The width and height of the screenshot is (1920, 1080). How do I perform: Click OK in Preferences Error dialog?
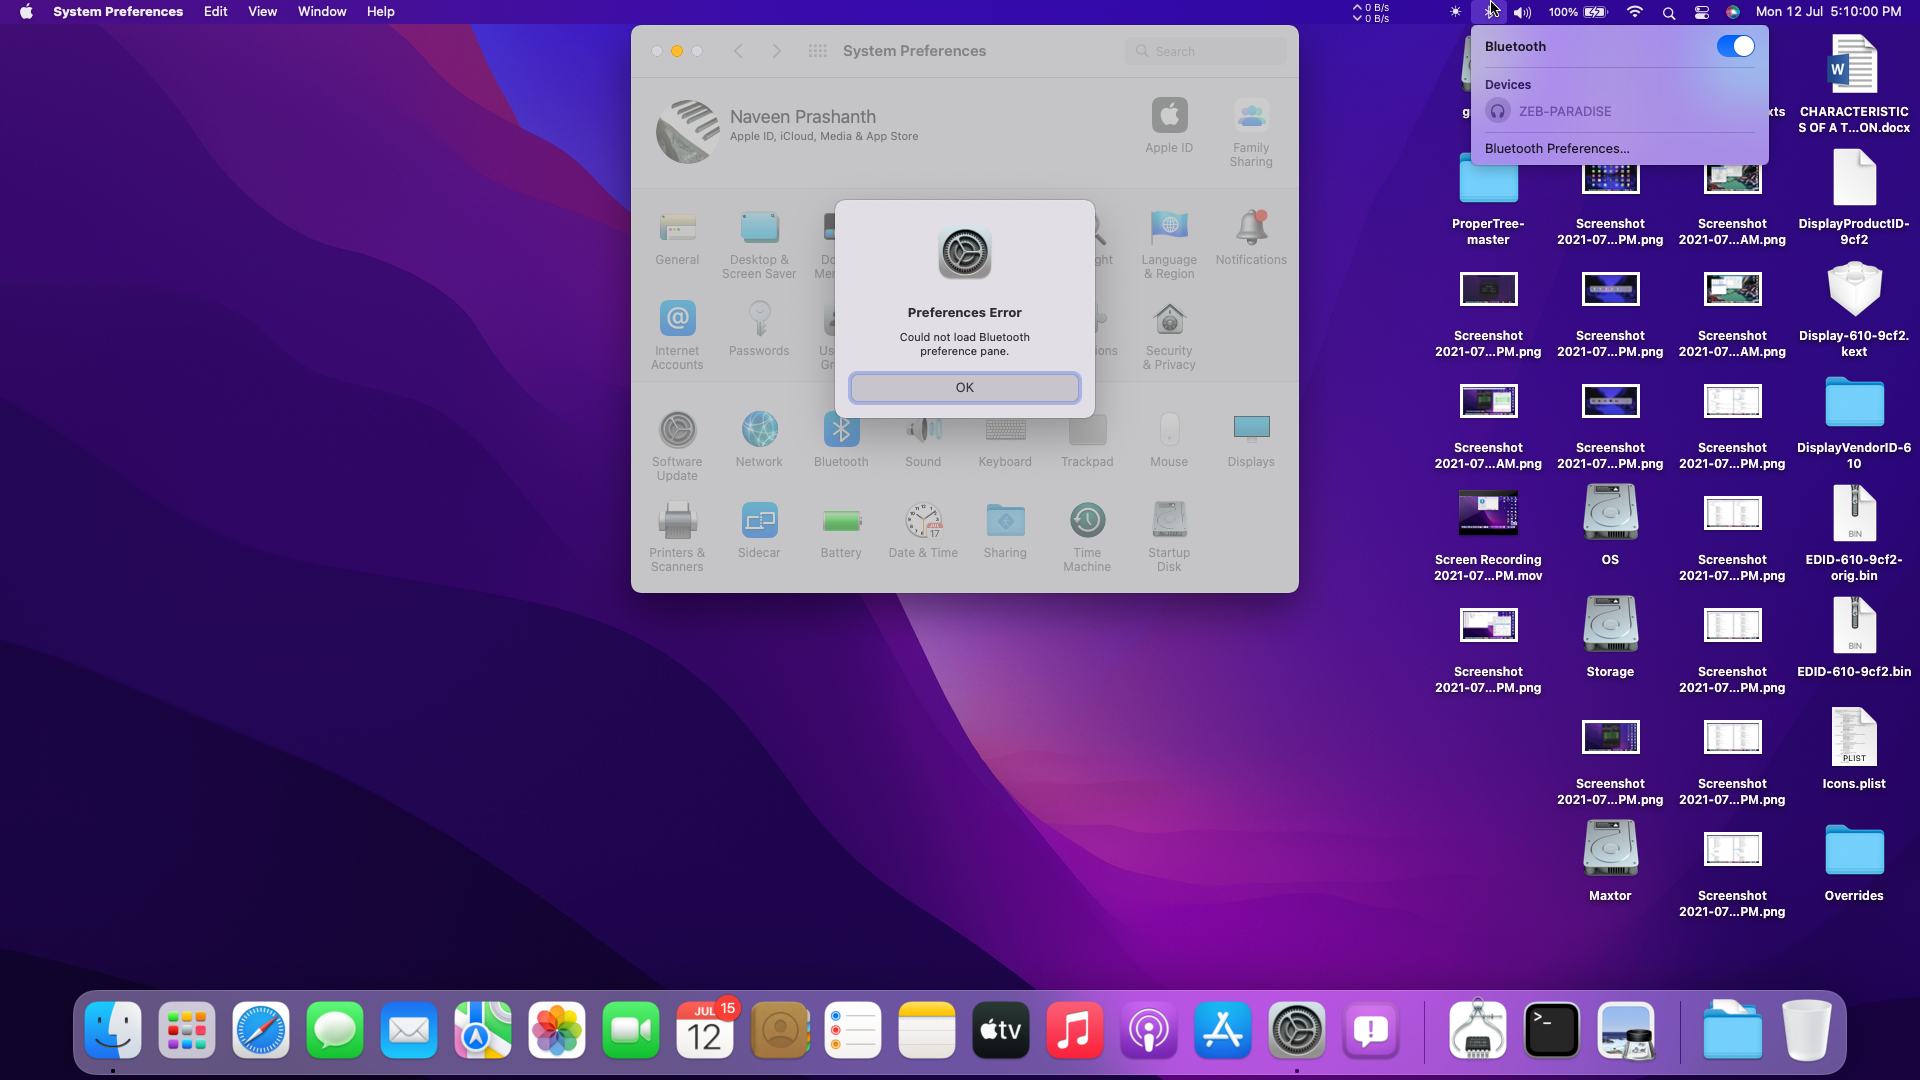(x=964, y=388)
